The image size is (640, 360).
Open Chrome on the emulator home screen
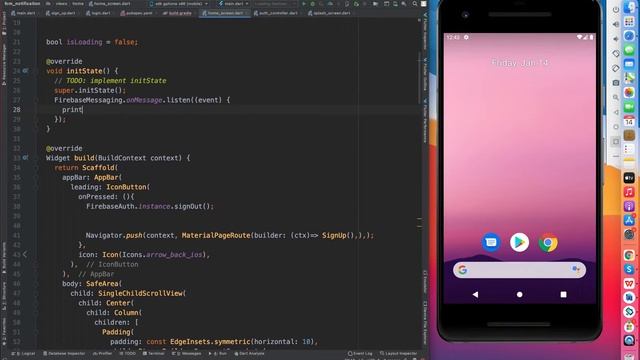coord(548,242)
